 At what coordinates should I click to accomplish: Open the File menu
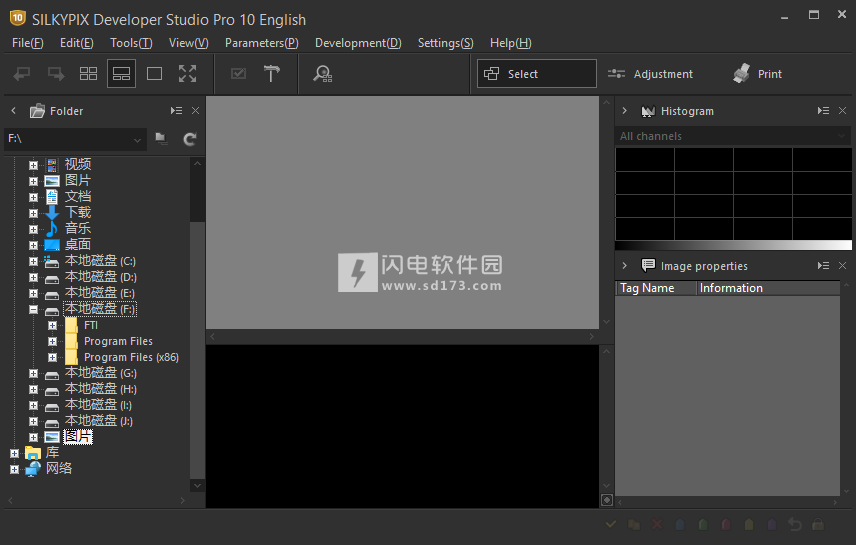28,43
